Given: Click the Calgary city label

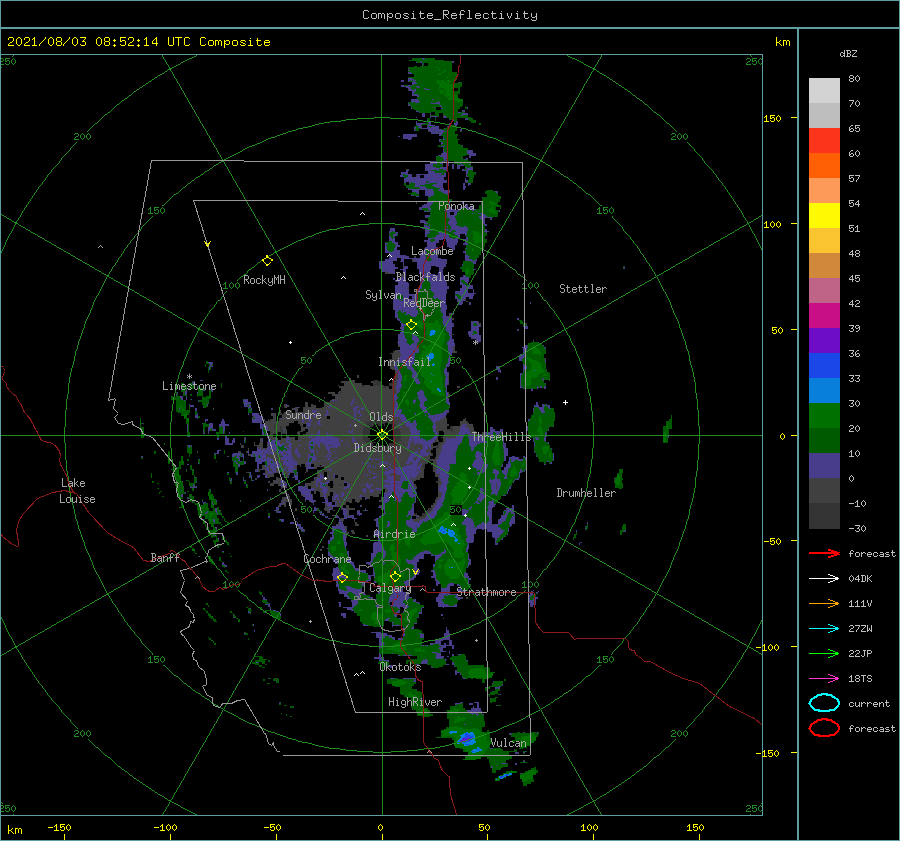Looking at the screenshot, I should [x=390, y=588].
